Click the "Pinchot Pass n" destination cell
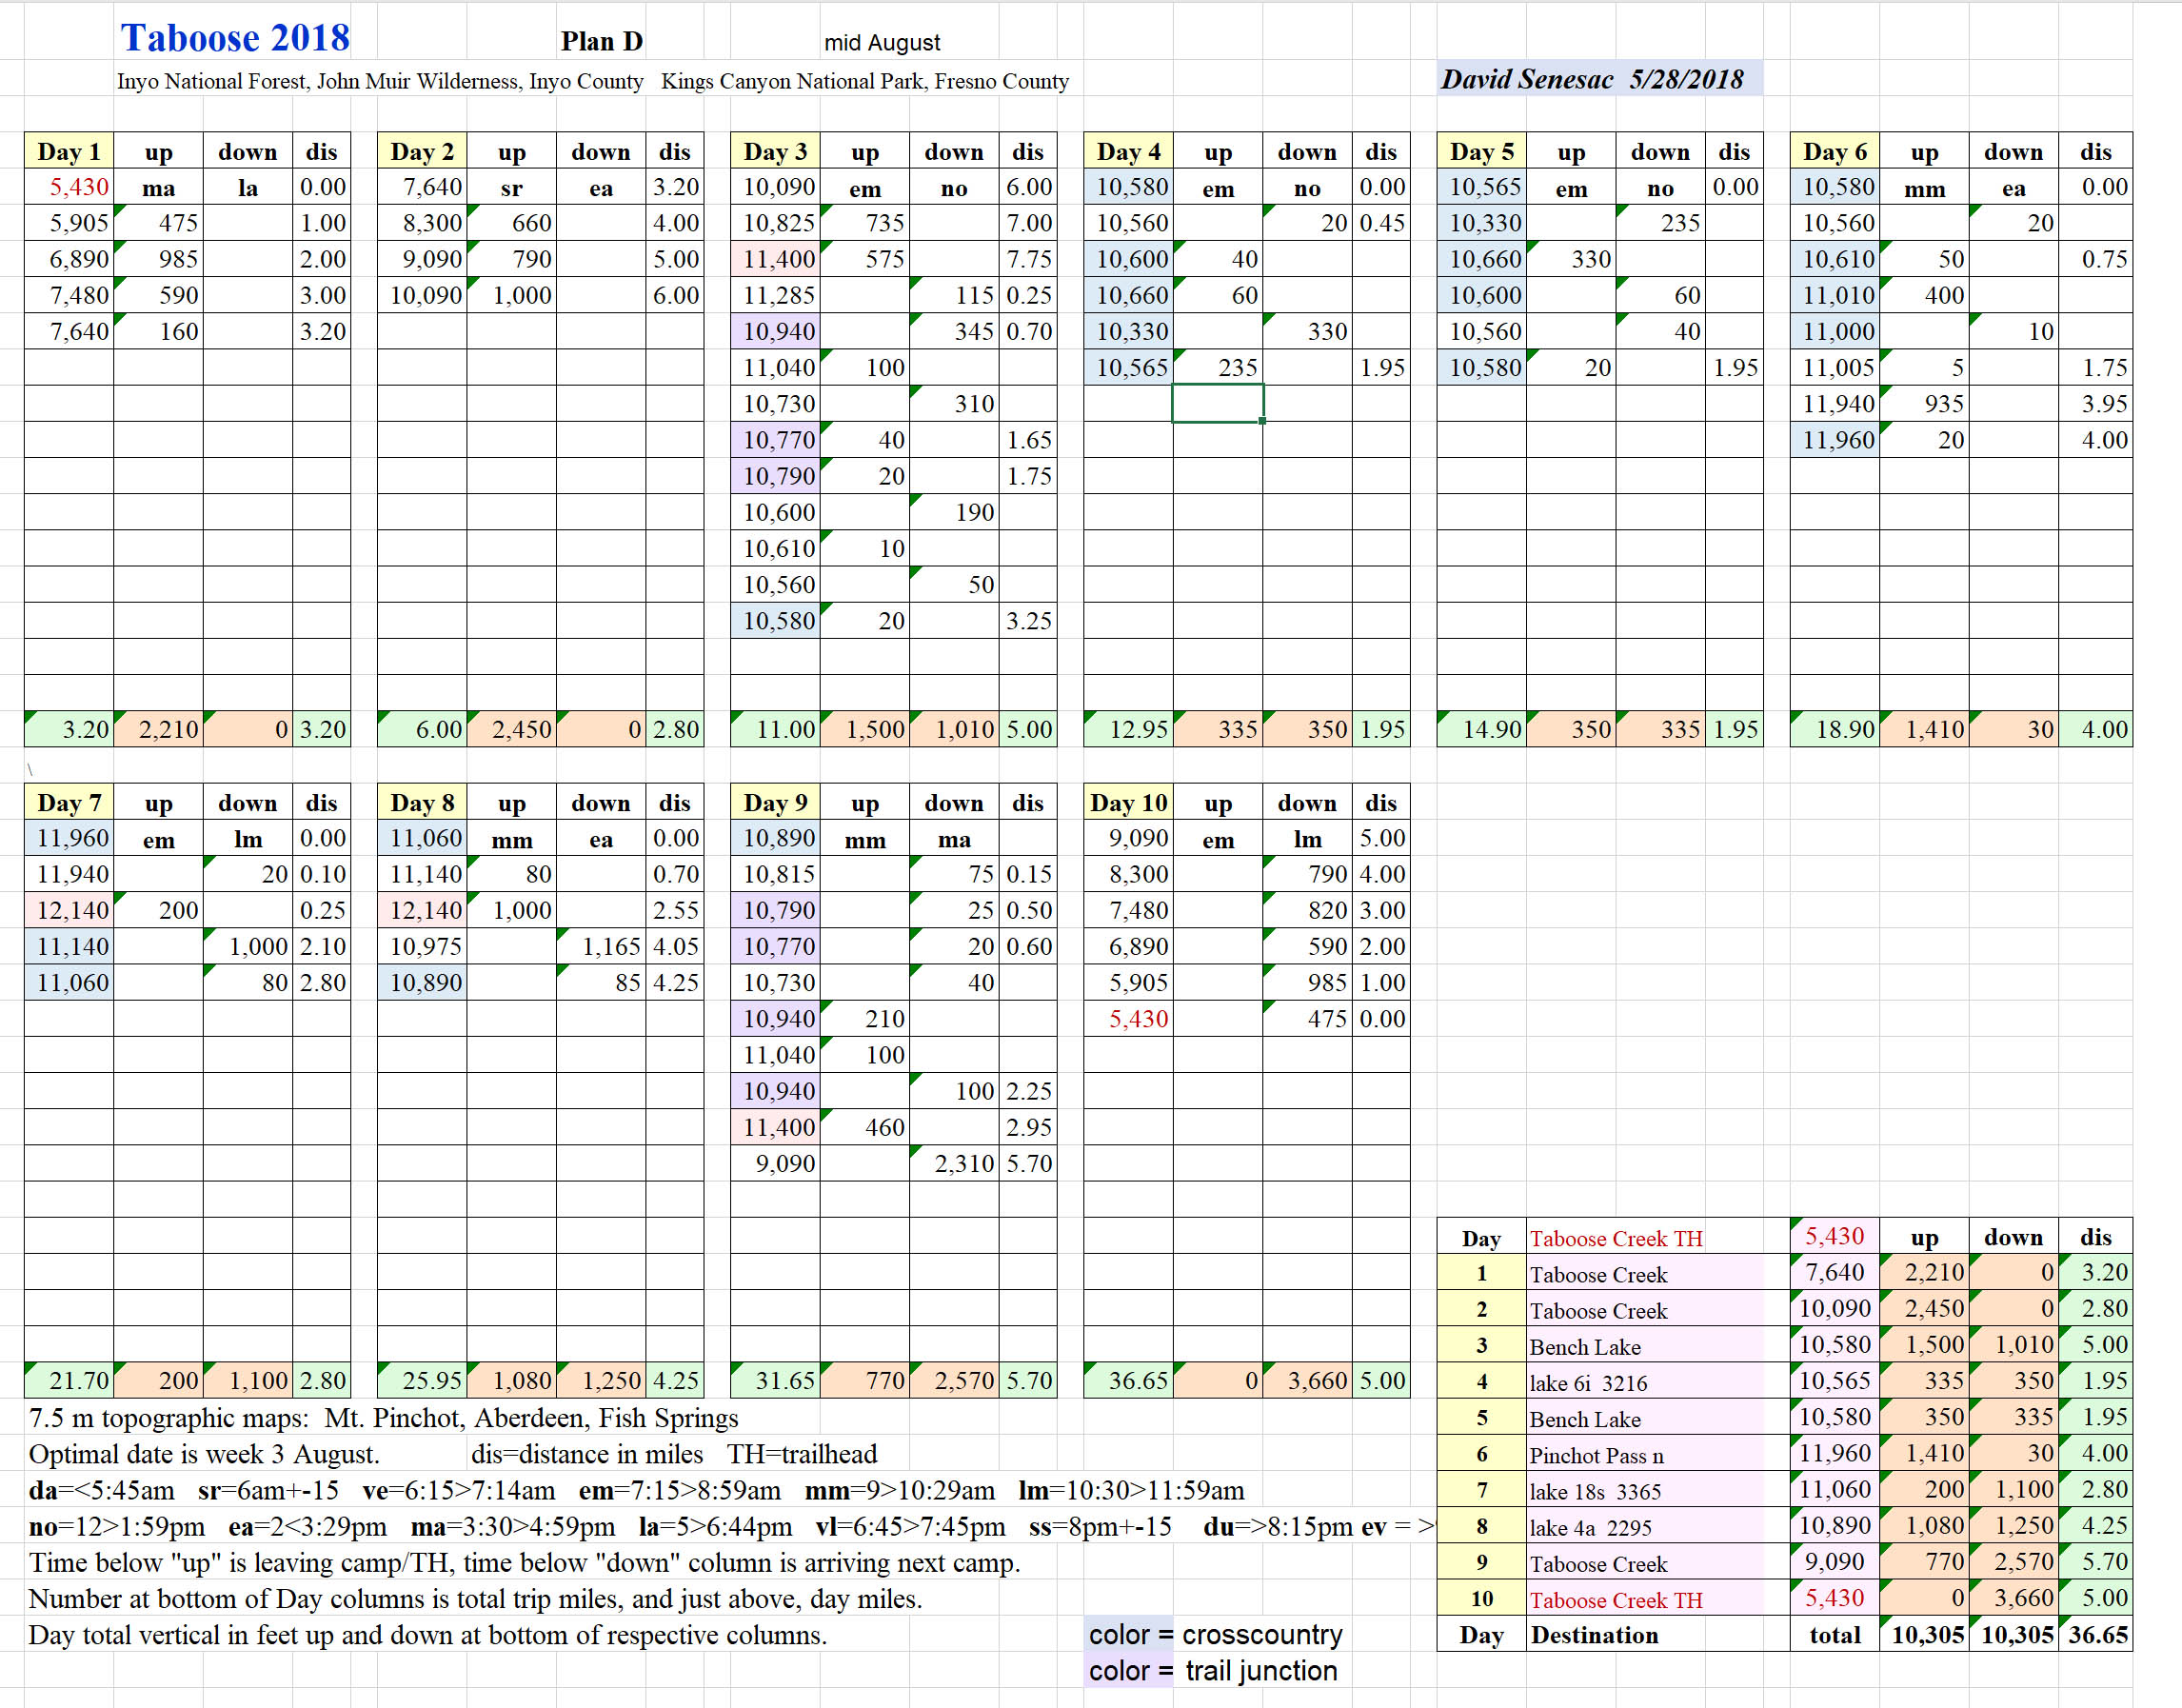Image resolution: width=2182 pixels, height=1708 pixels. click(x=1658, y=1454)
